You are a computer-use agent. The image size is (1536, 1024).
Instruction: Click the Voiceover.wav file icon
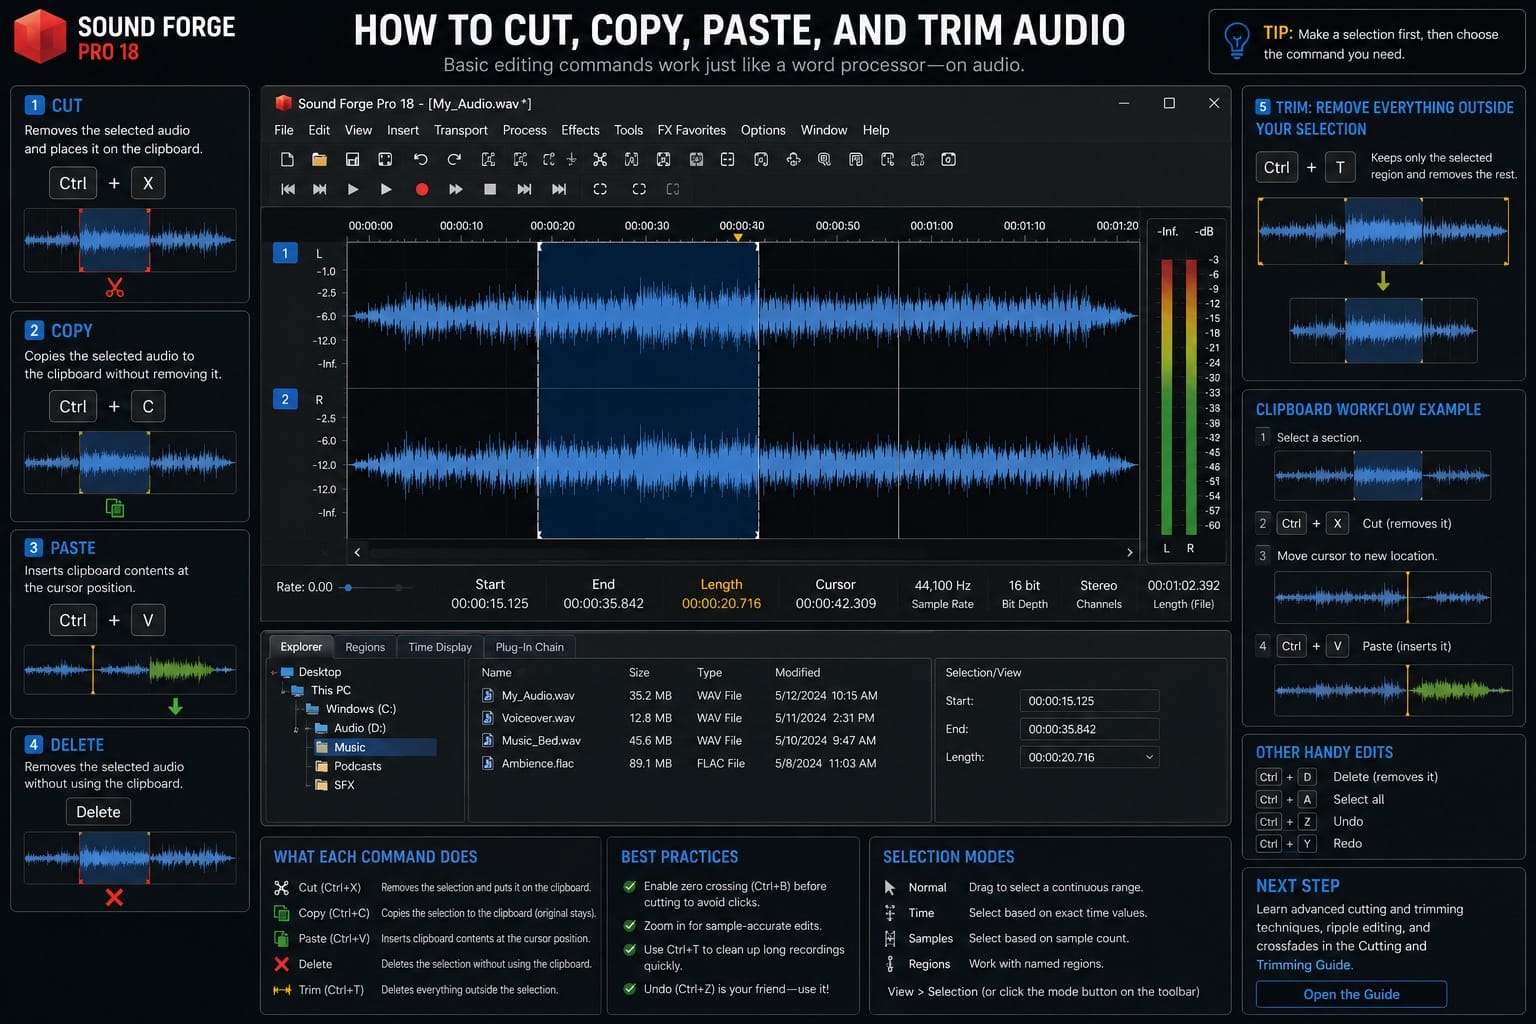click(x=488, y=718)
